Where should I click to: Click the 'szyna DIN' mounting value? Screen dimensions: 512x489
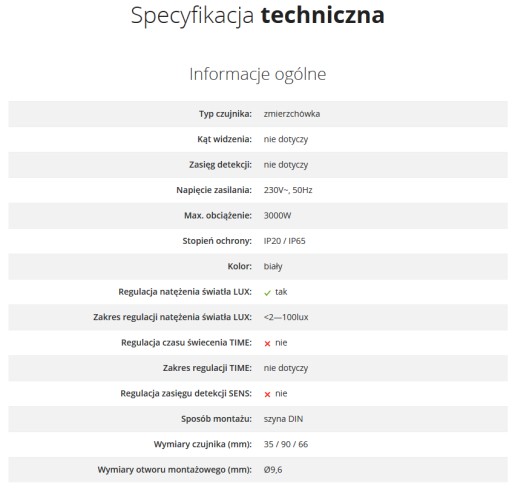coord(283,419)
